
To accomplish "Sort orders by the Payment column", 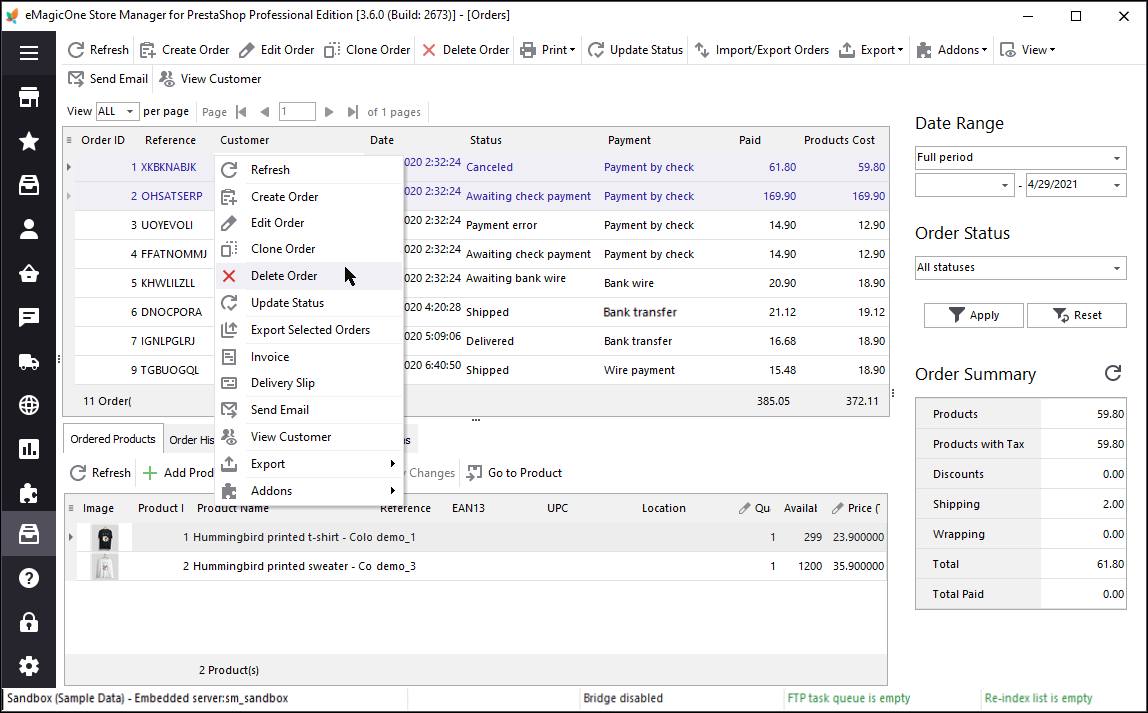I will point(629,140).
